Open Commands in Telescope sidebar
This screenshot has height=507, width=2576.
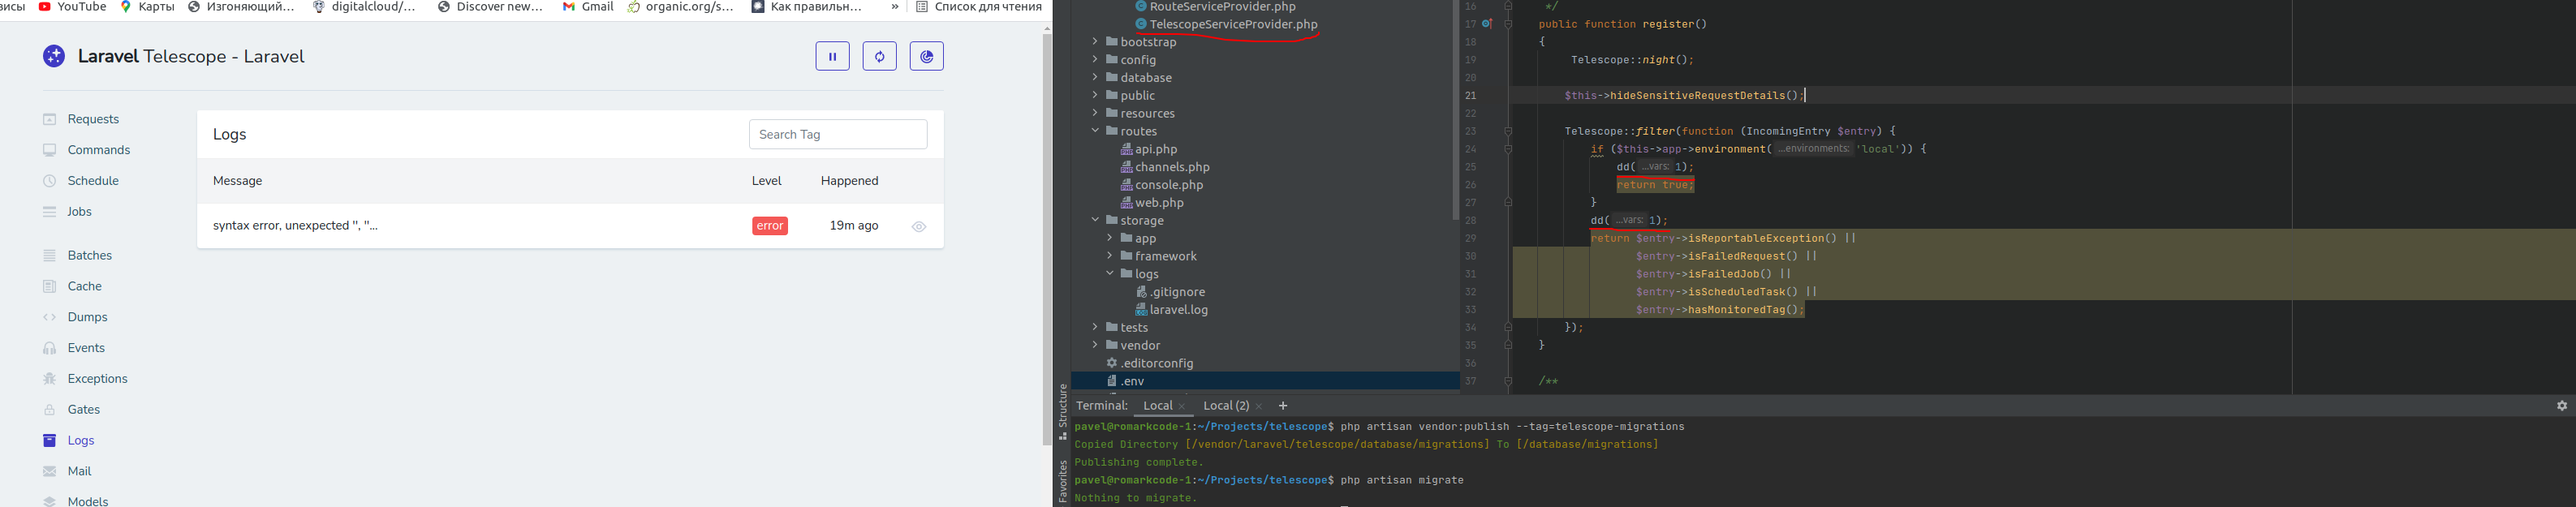click(x=98, y=150)
